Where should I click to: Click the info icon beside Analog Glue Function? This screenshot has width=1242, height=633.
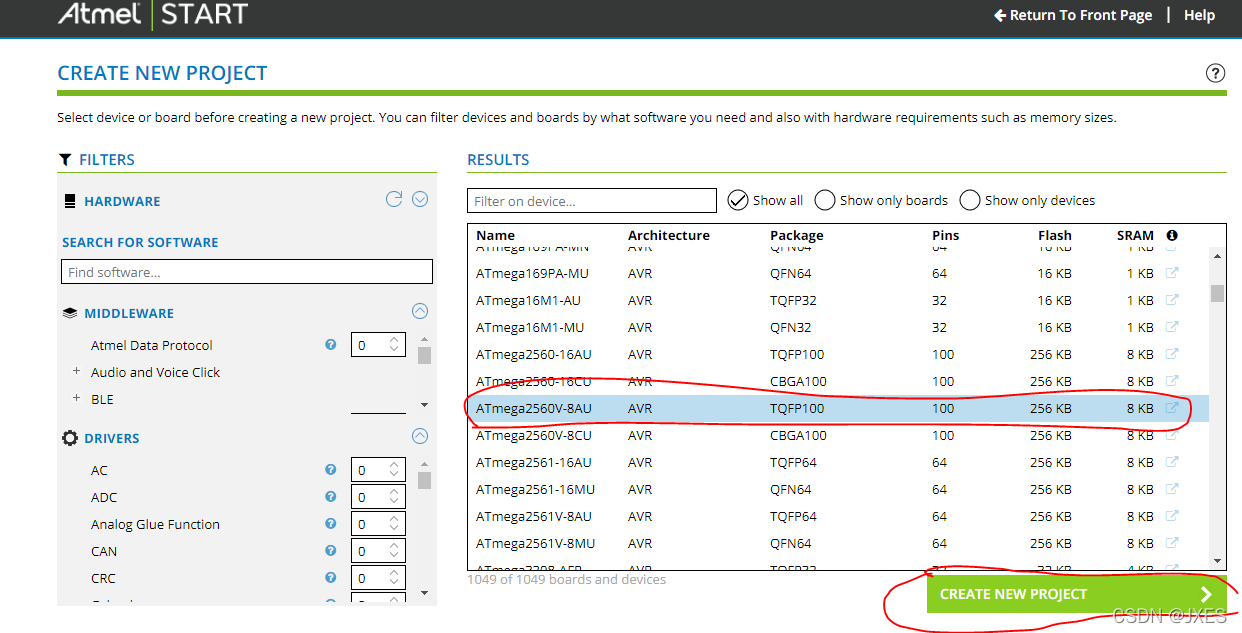tap(330, 524)
